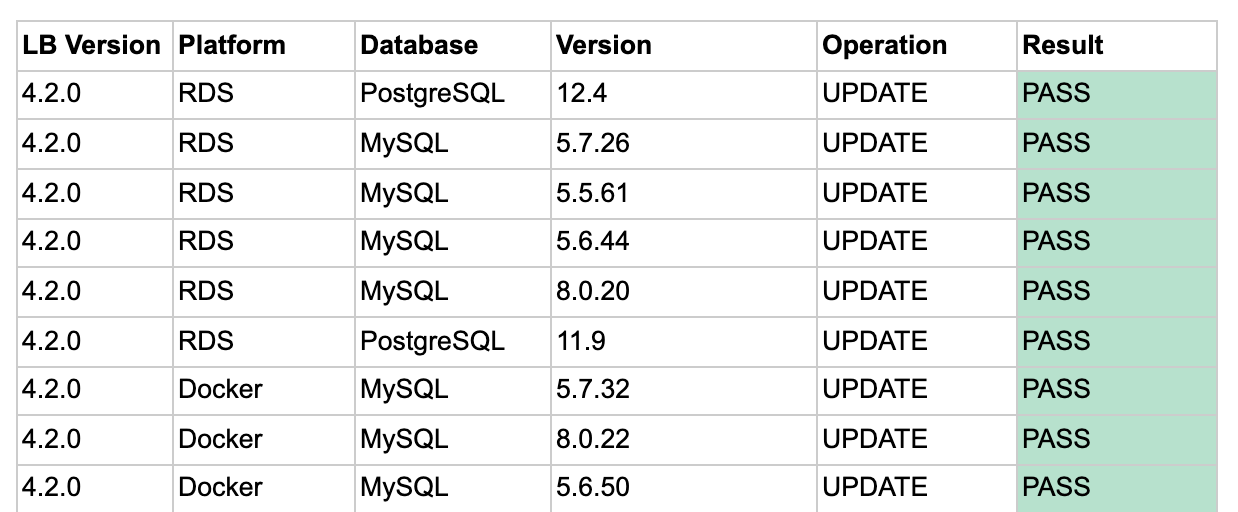
Task: Select the Result column header
Action: coord(1117,46)
